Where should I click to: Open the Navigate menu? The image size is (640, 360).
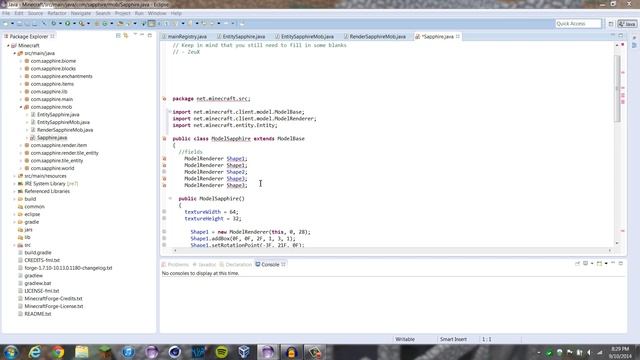81,13
